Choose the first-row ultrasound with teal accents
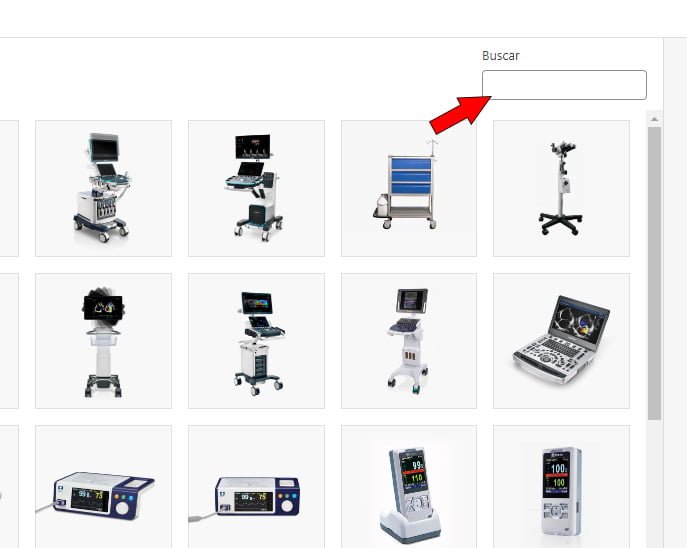This screenshot has height=548, width=687. click(103, 188)
